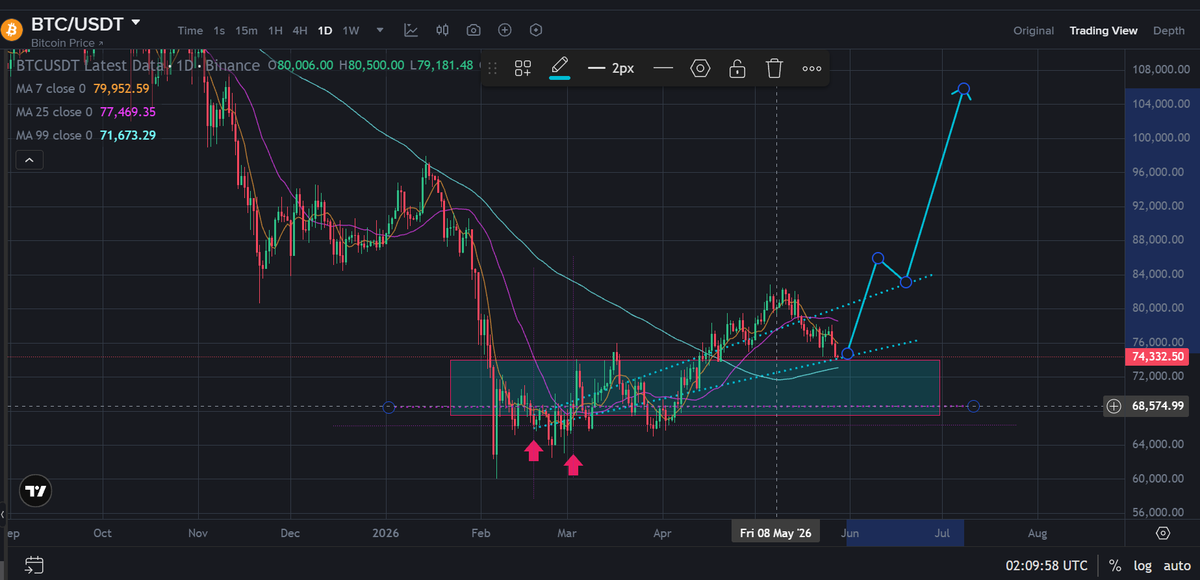The image size is (1200, 580).
Task: Open technical indicators chart icon
Action: [x=411, y=31]
